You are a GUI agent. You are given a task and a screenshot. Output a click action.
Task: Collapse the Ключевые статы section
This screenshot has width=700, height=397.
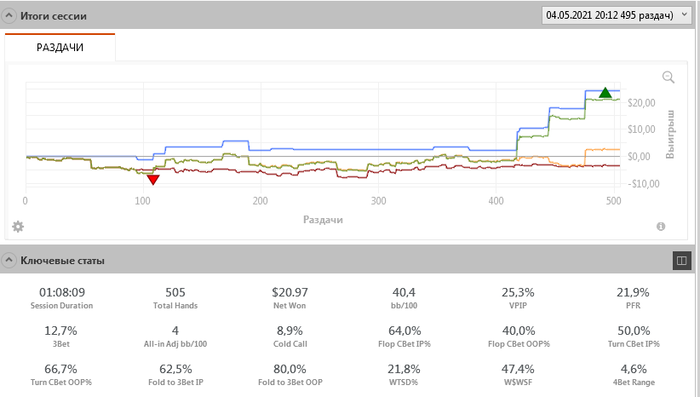click(8, 260)
